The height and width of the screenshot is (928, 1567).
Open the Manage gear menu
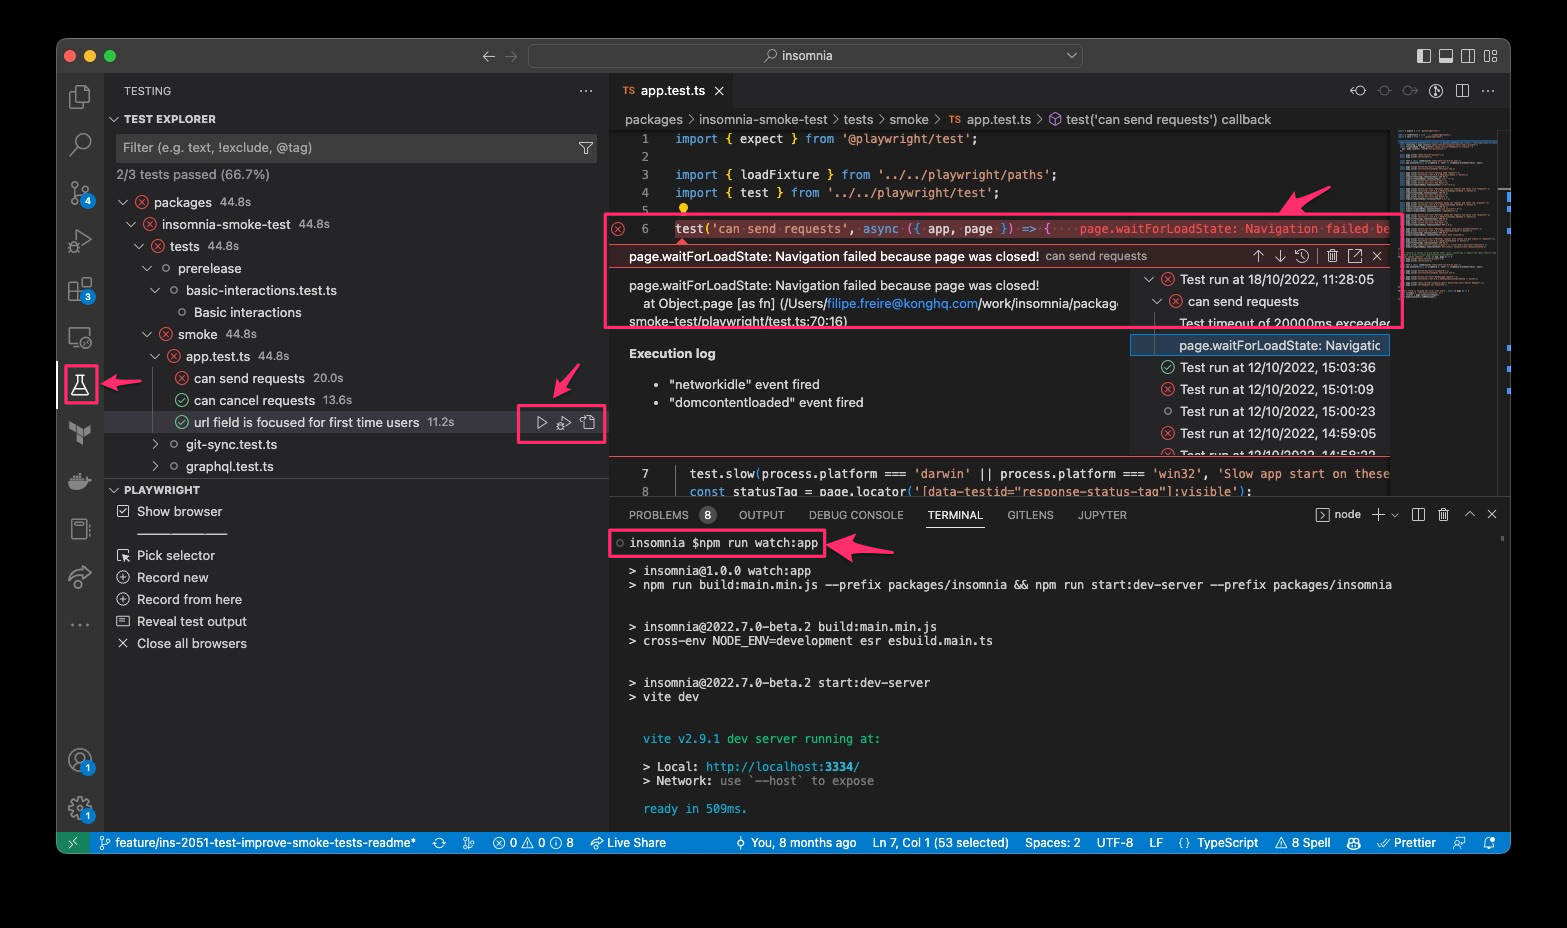click(80, 808)
